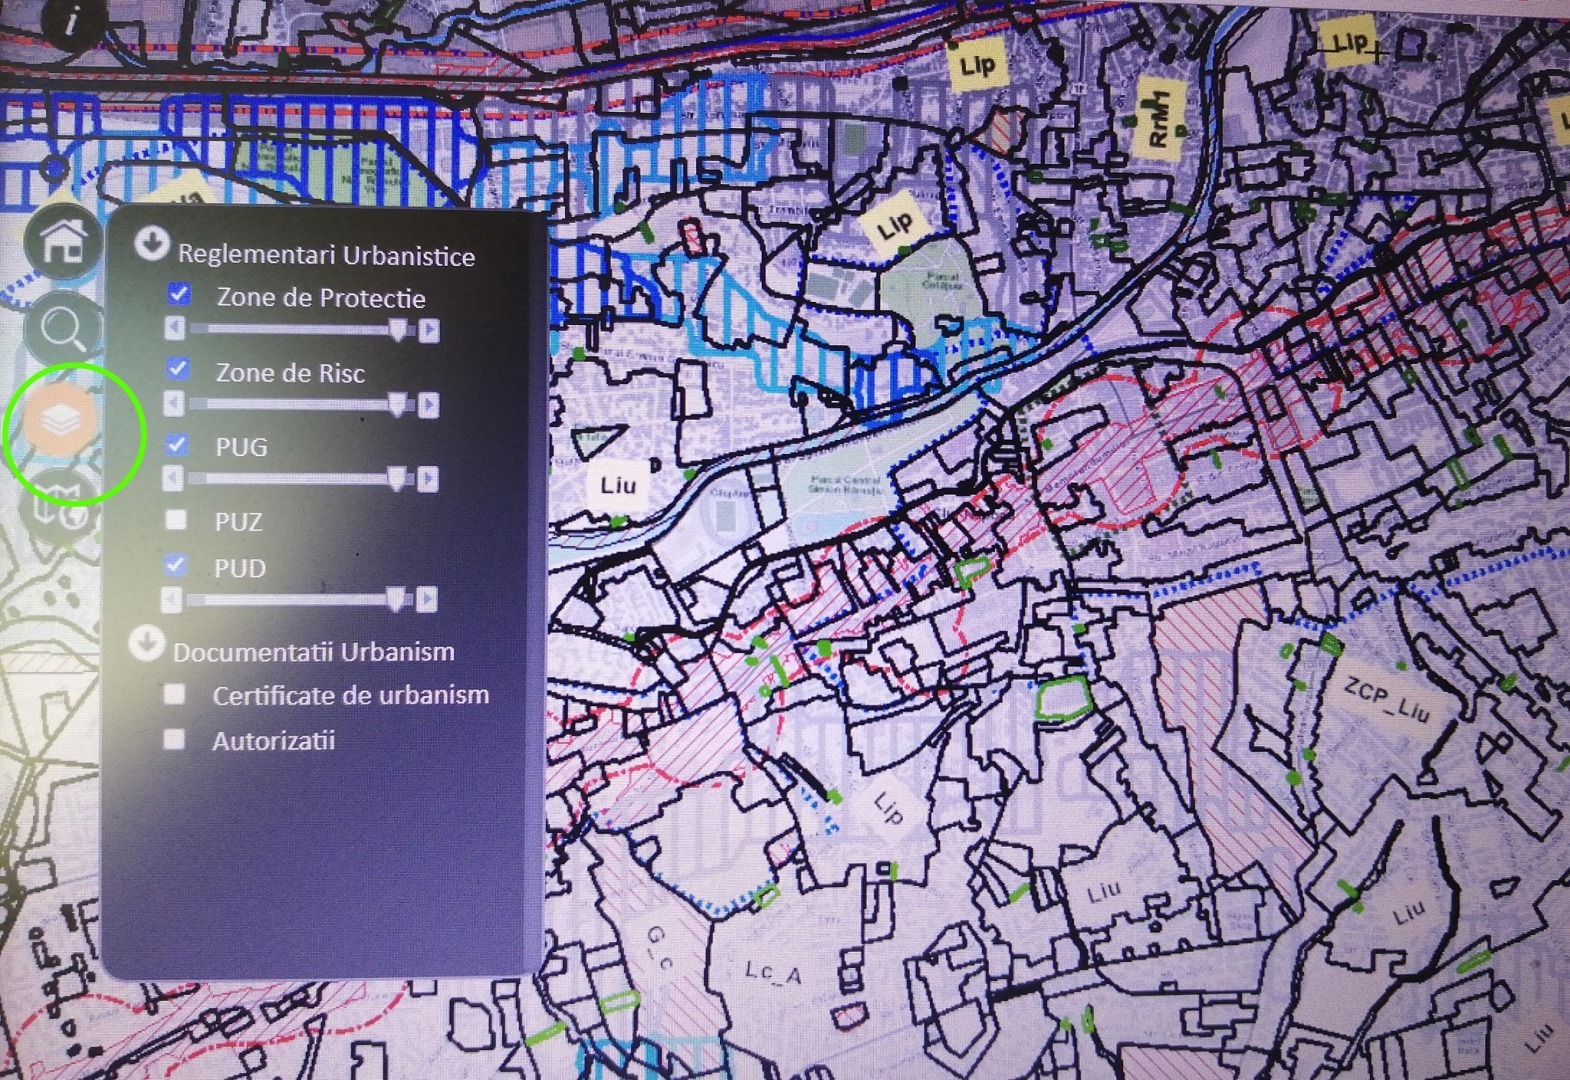This screenshot has width=1570, height=1080.
Task: Click the Reglementari Urbanistice heading
Action: coord(326,255)
